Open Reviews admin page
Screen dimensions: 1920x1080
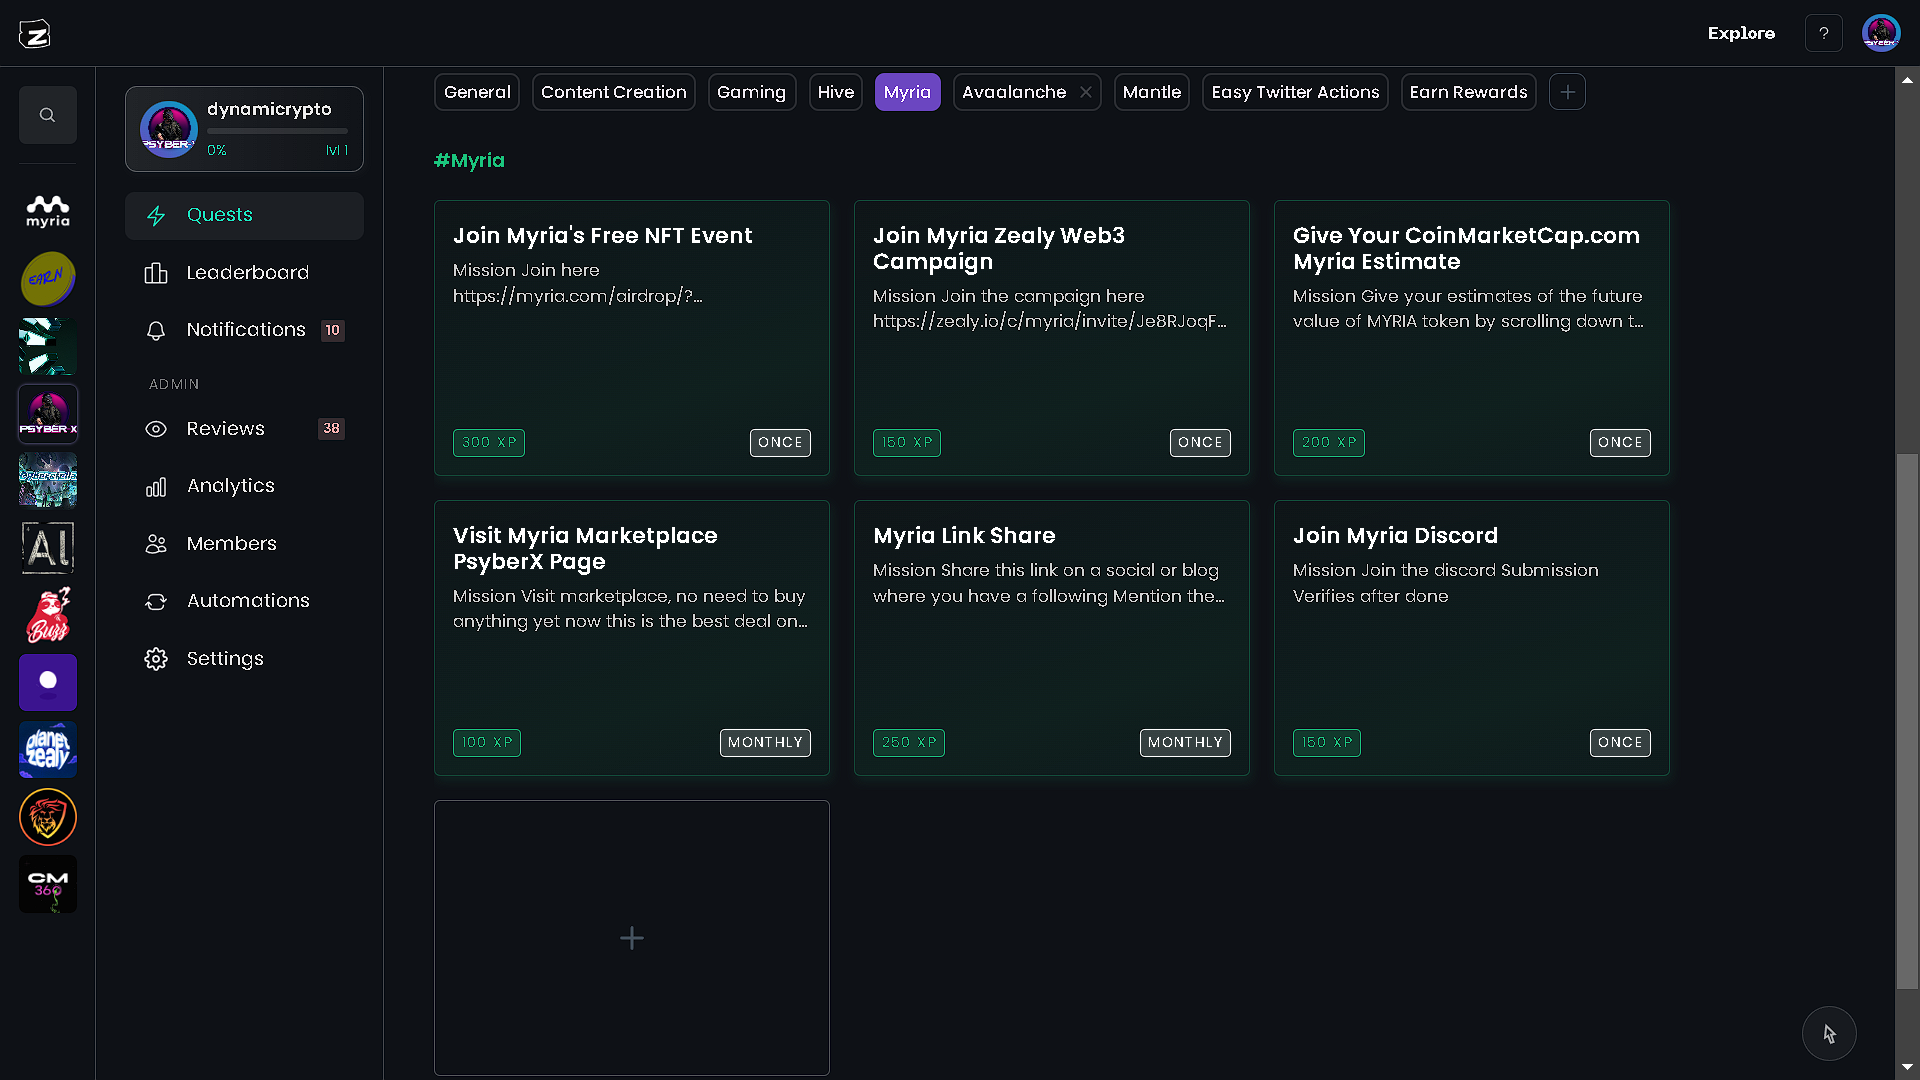(x=244, y=429)
